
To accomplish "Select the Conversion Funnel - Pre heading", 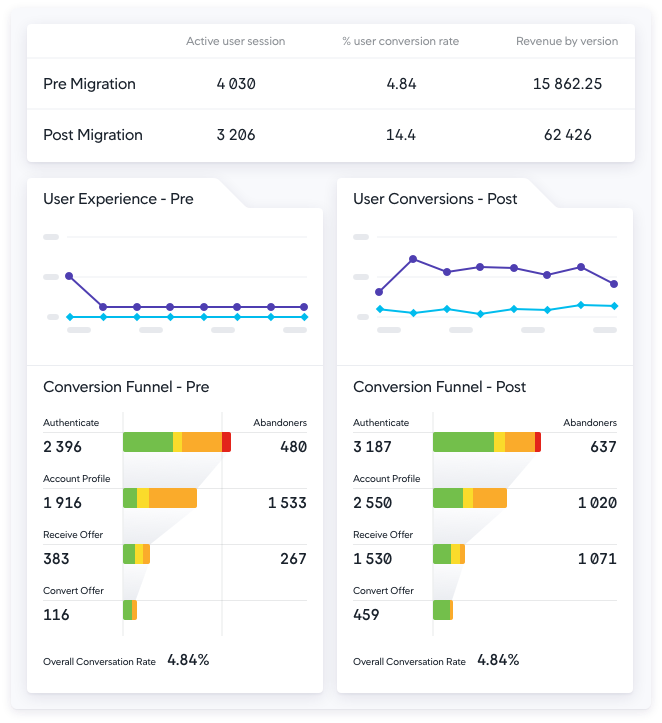I will [x=126, y=387].
